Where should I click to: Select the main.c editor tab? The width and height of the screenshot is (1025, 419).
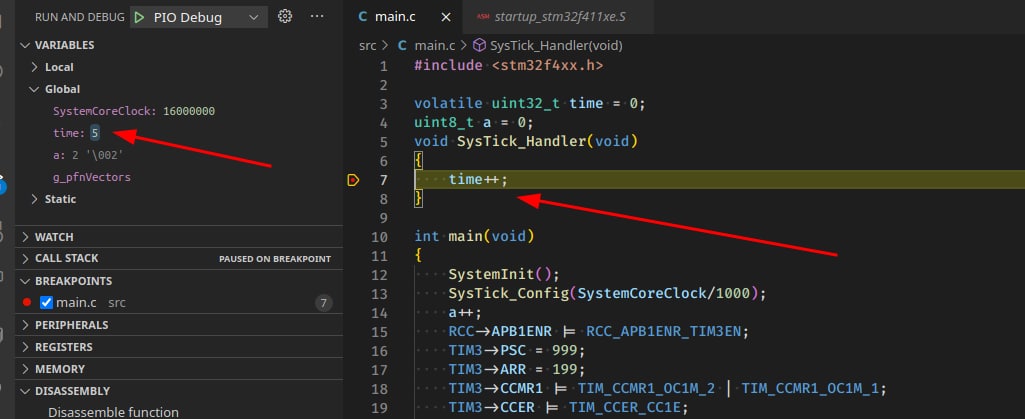click(x=397, y=18)
